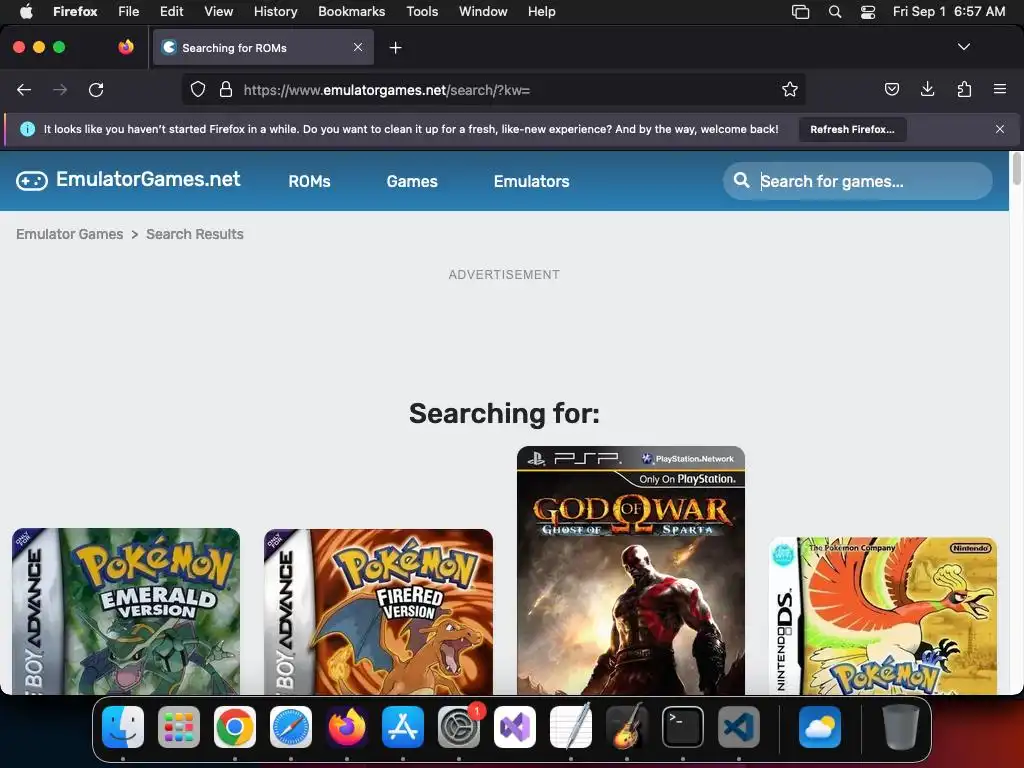Open the Edit menu

click(171, 11)
